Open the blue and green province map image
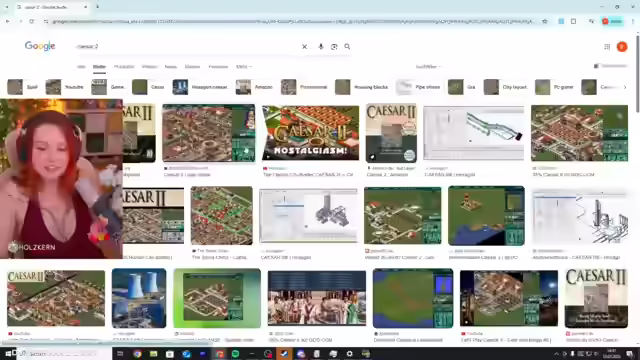The width and height of the screenshot is (640, 360). (x=413, y=298)
